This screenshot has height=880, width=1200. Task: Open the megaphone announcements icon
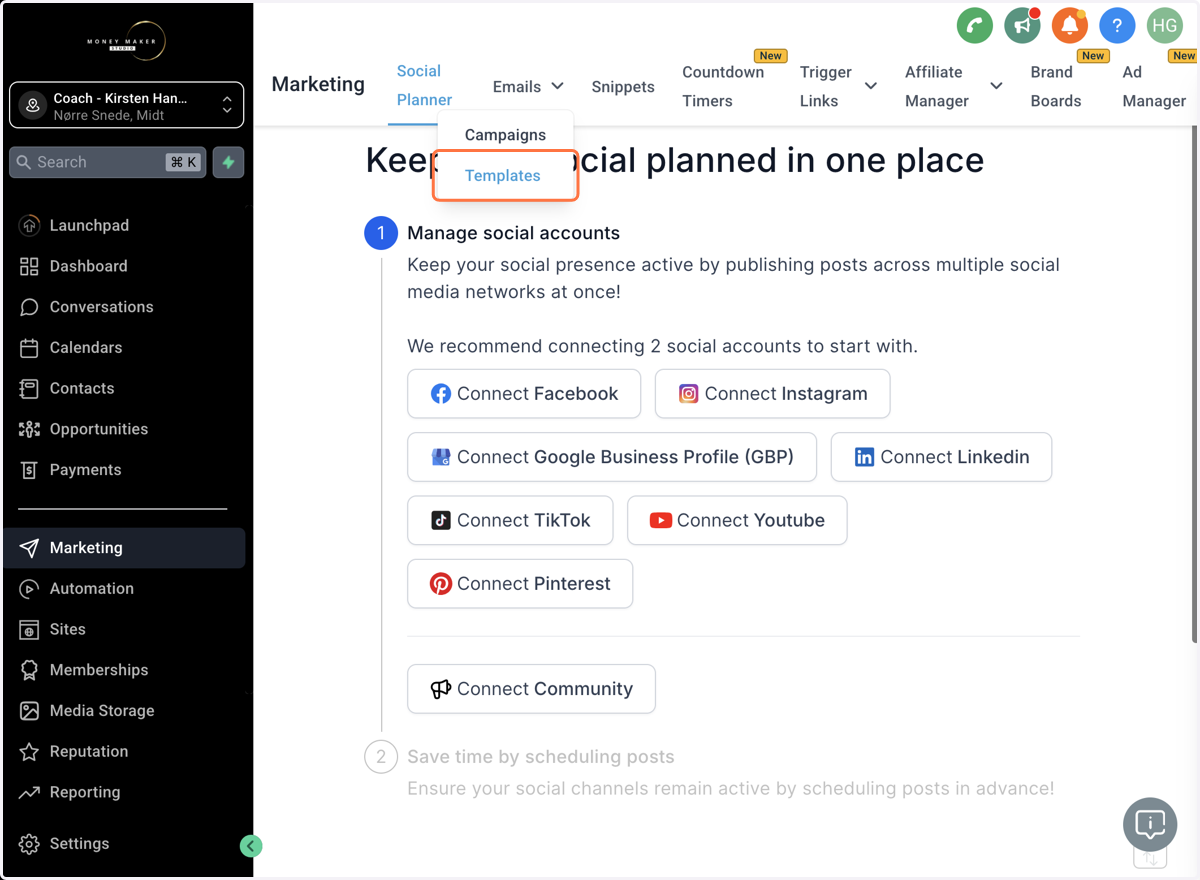(x=1022, y=26)
